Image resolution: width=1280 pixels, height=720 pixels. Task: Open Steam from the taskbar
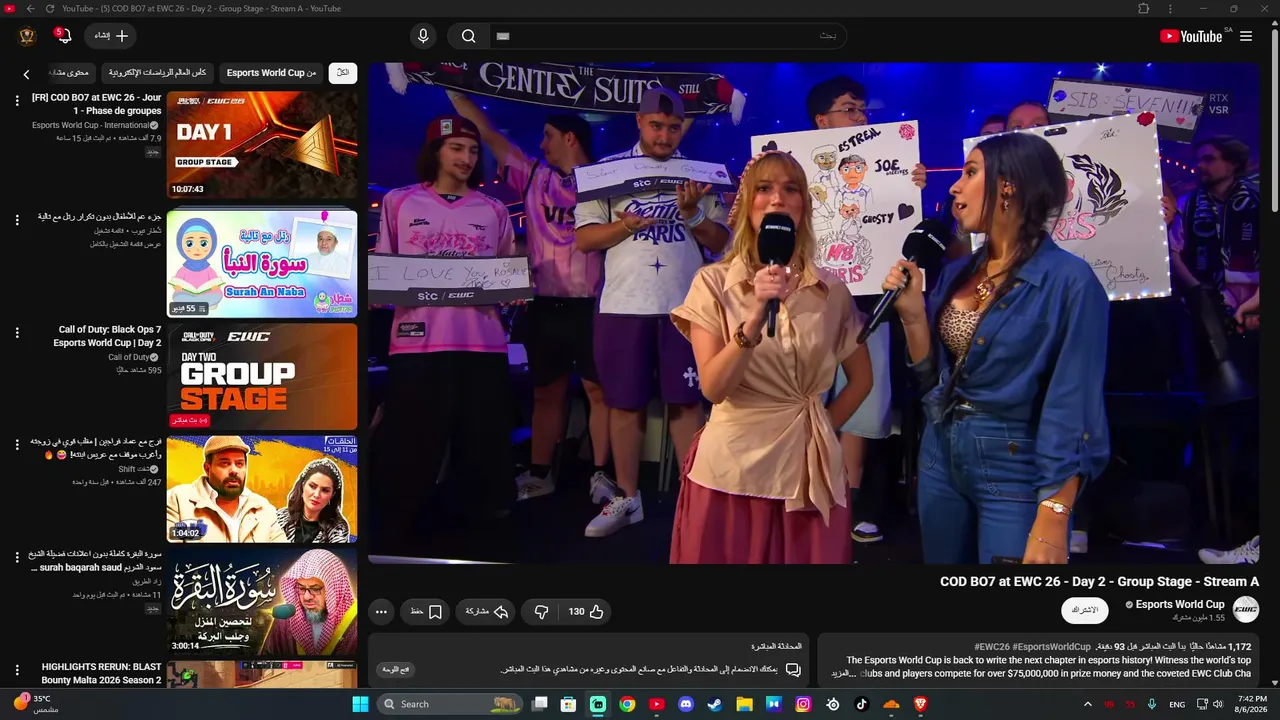click(x=715, y=704)
